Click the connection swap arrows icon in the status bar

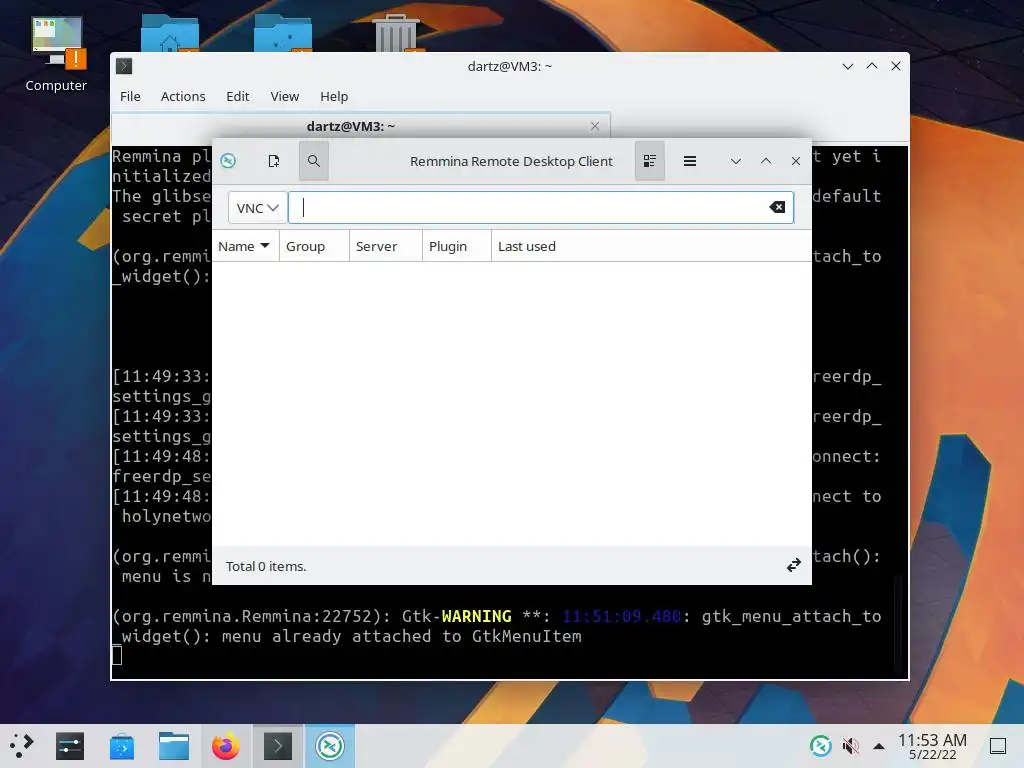[x=793, y=566]
